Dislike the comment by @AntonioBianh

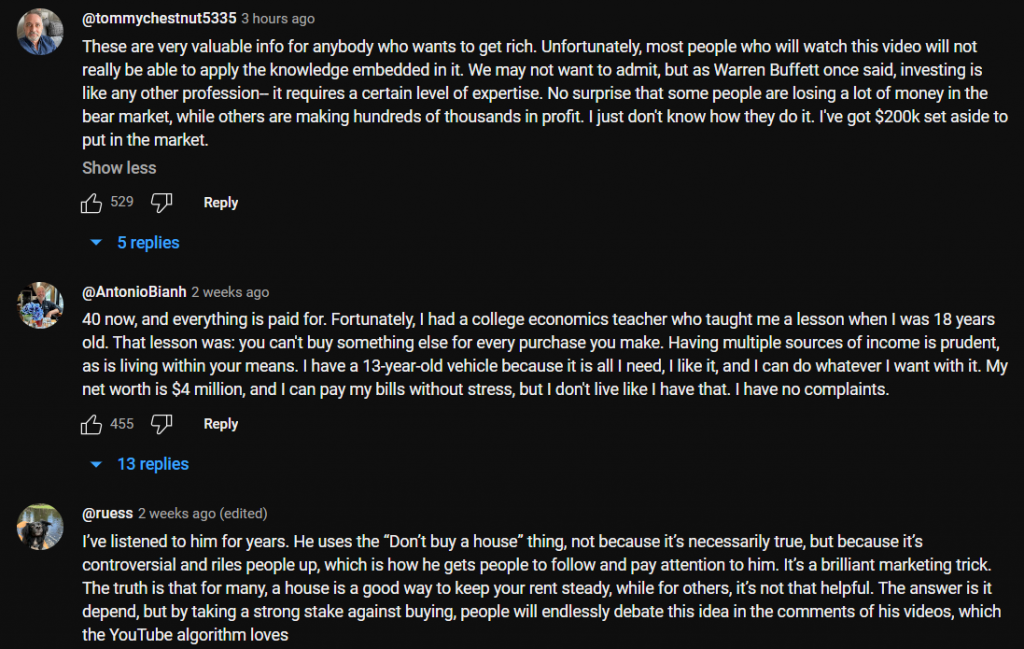click(161, 424)
